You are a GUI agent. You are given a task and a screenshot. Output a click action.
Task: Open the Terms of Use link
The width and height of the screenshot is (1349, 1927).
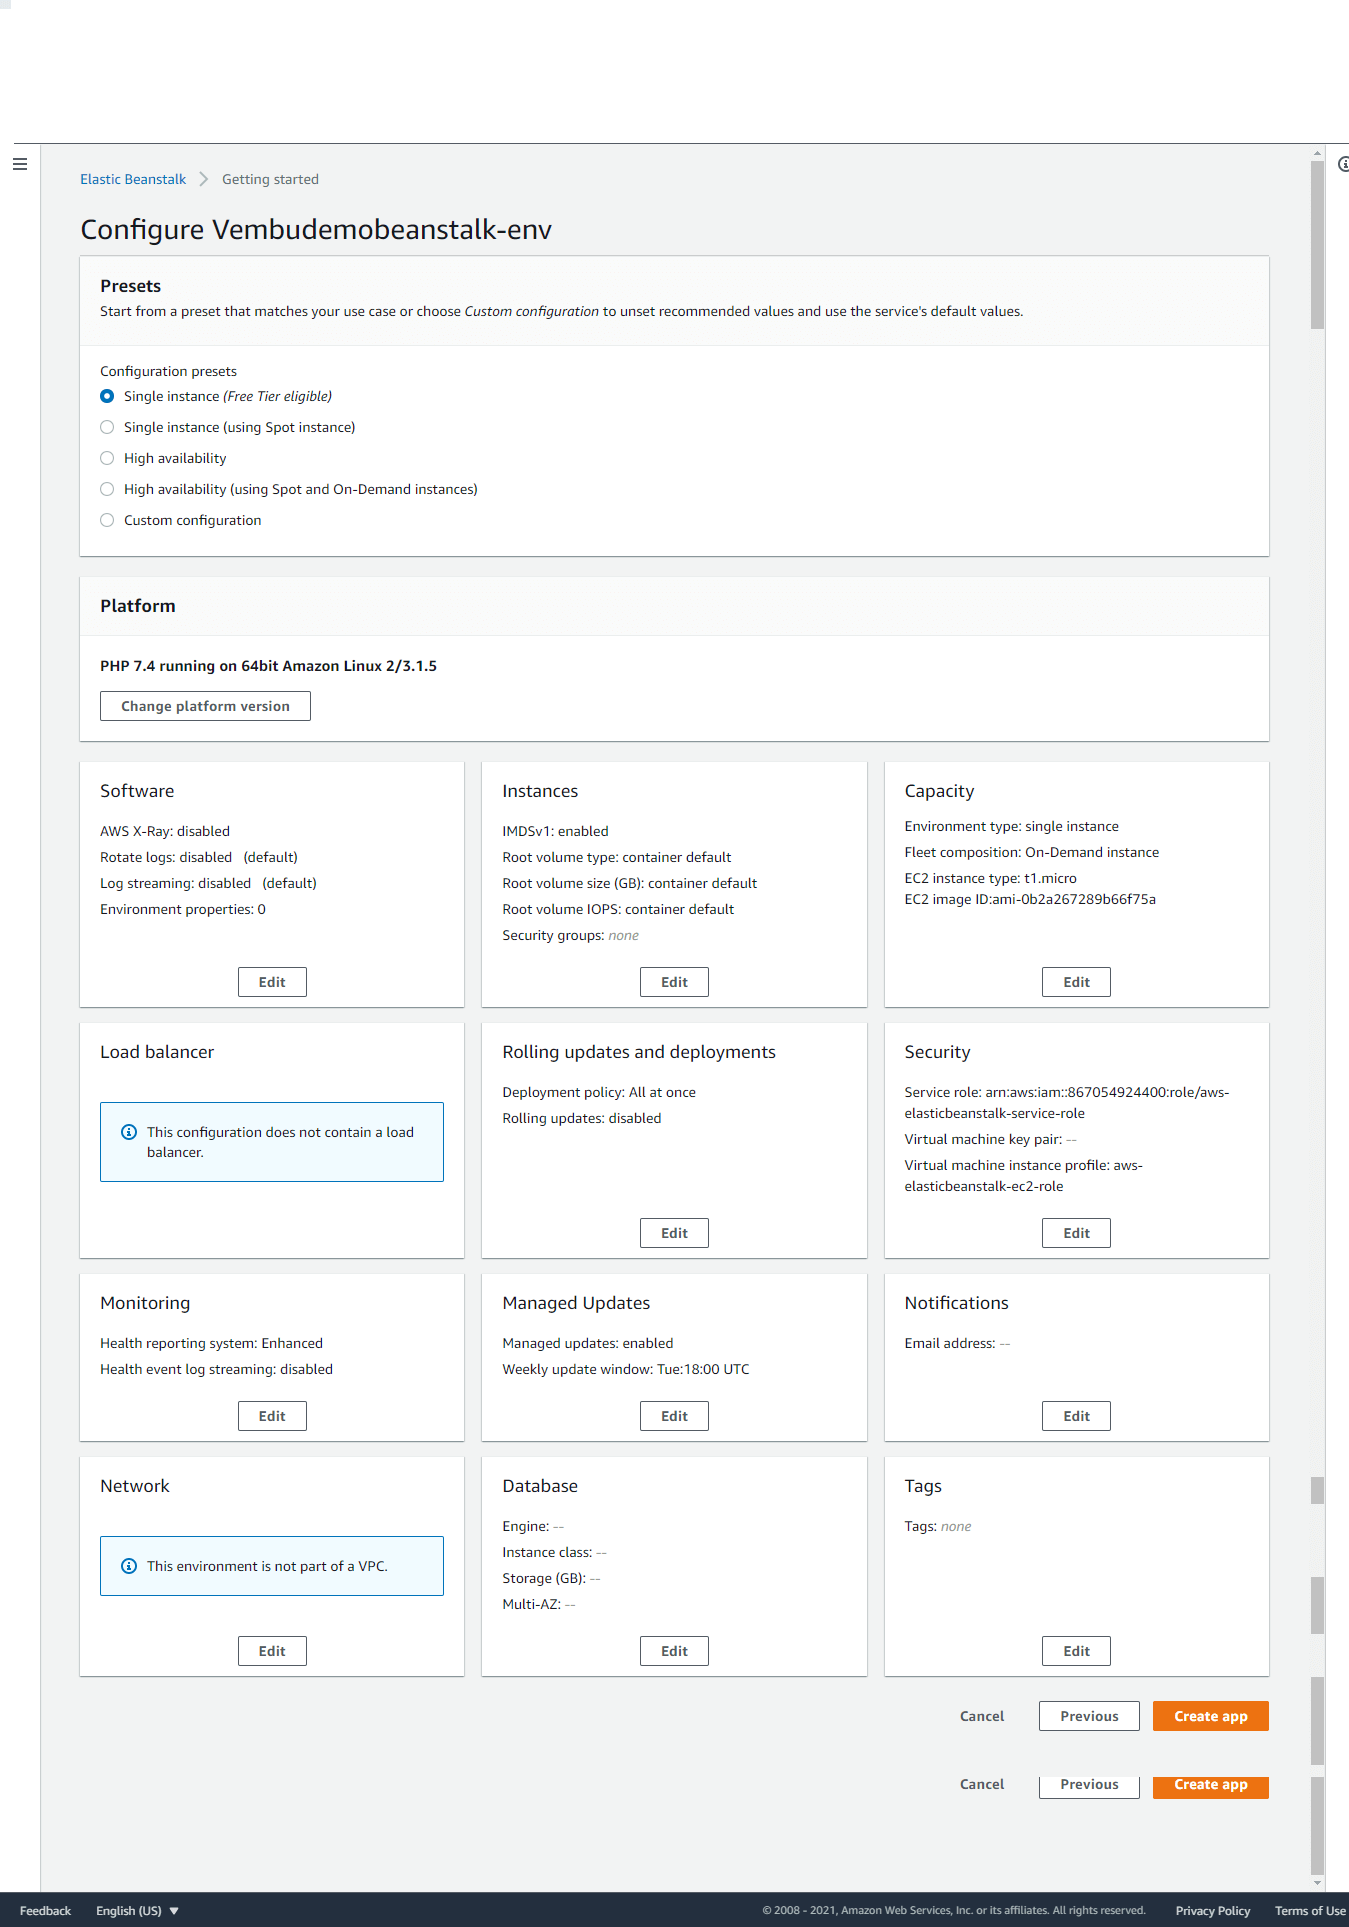point(1310,1910)
